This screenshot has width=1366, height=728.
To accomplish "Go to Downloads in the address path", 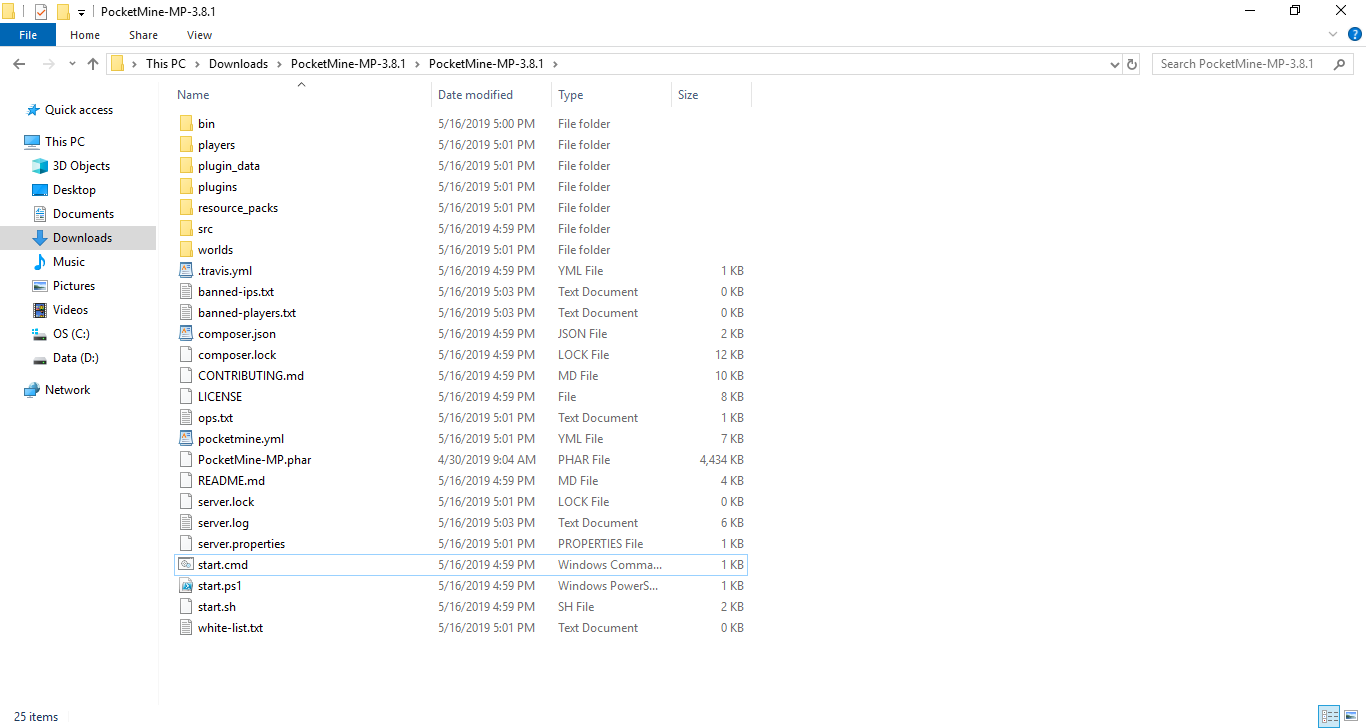I will coord(238,64).
